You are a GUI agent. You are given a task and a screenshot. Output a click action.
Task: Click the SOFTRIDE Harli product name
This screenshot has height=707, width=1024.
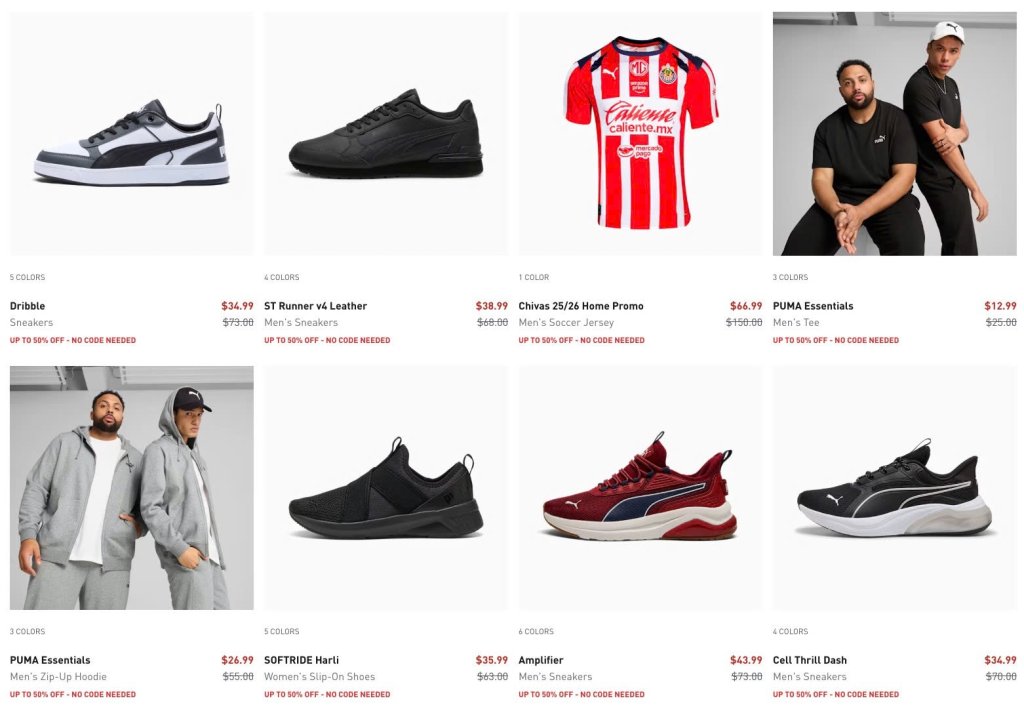[302, 660]
